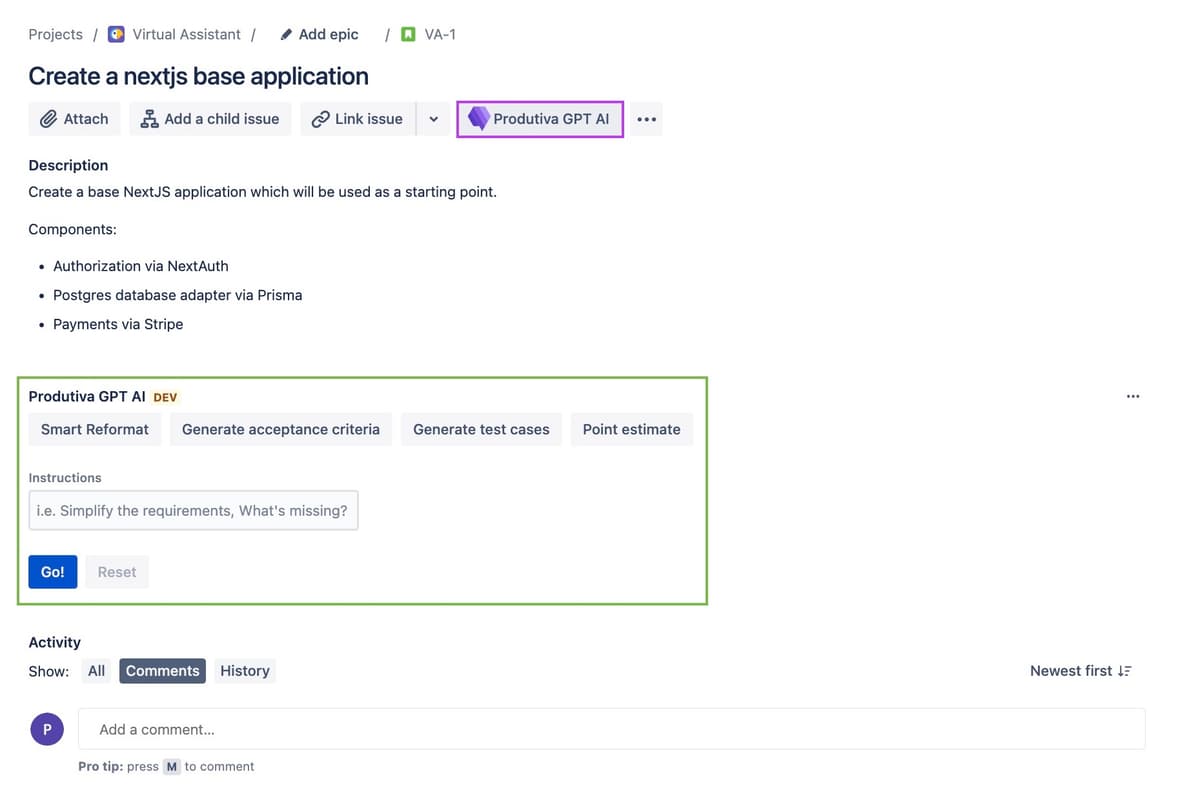Click the blue Go! button
The width and height of the screenshot is (1200, 803).
click(x=53, y=572)
